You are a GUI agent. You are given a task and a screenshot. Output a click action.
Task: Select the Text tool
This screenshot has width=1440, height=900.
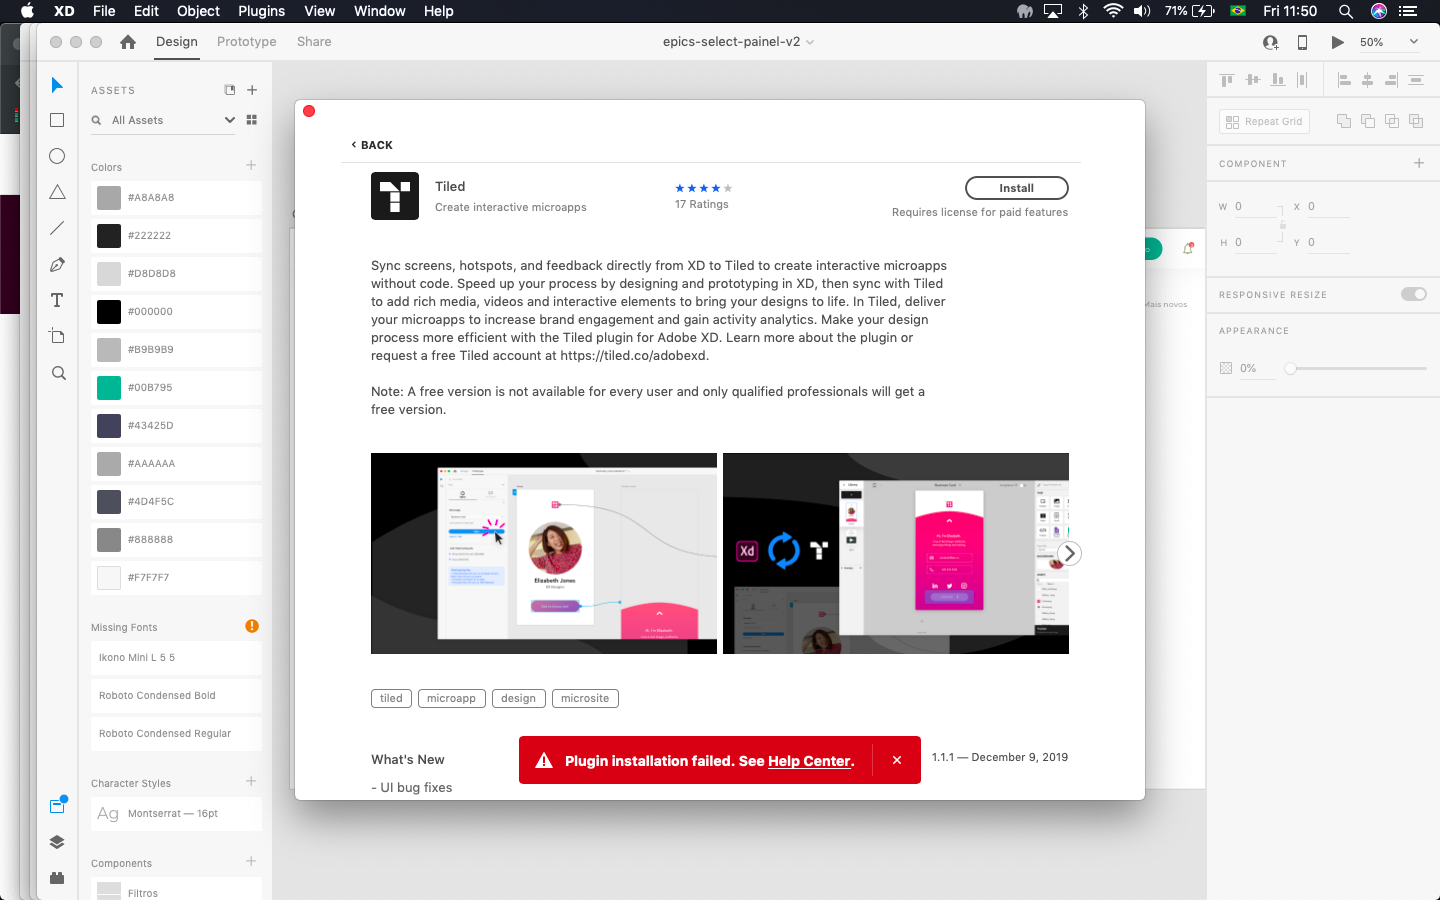57,300
